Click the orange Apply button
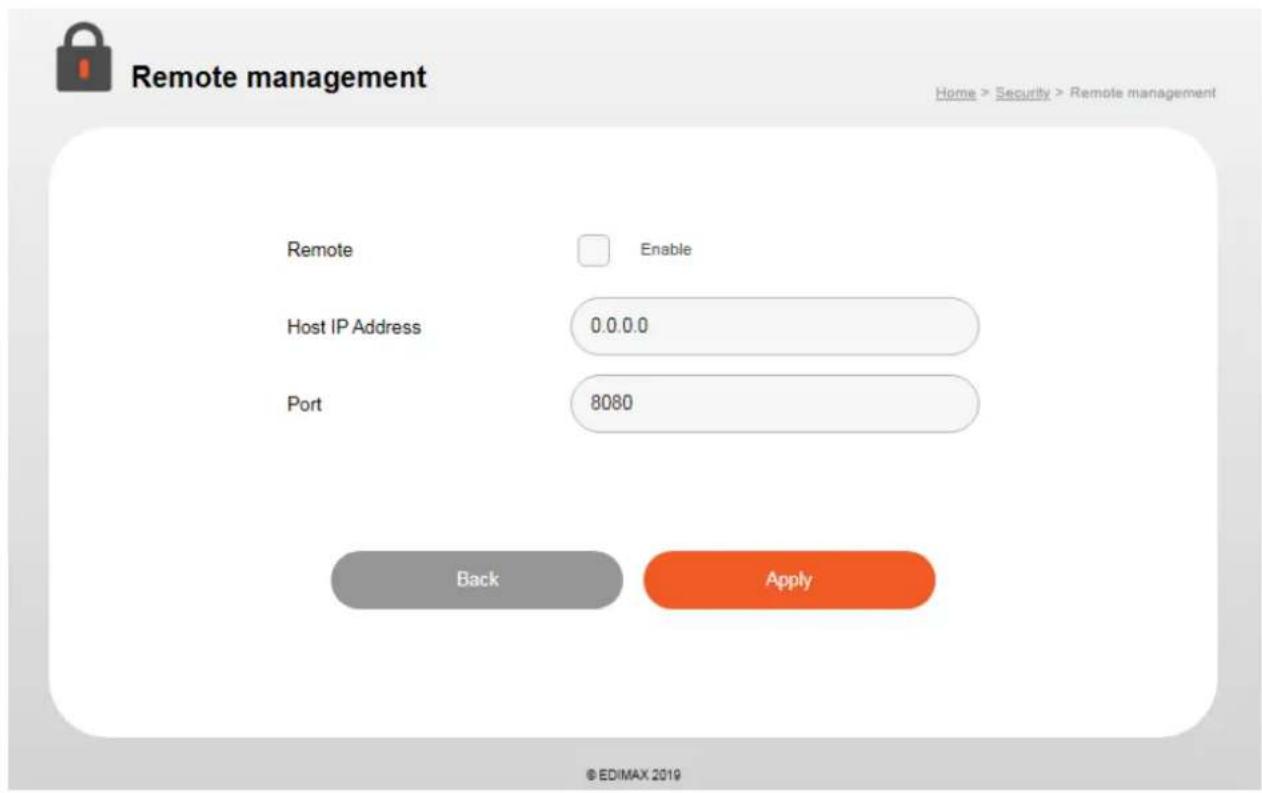 coord(789,580)
